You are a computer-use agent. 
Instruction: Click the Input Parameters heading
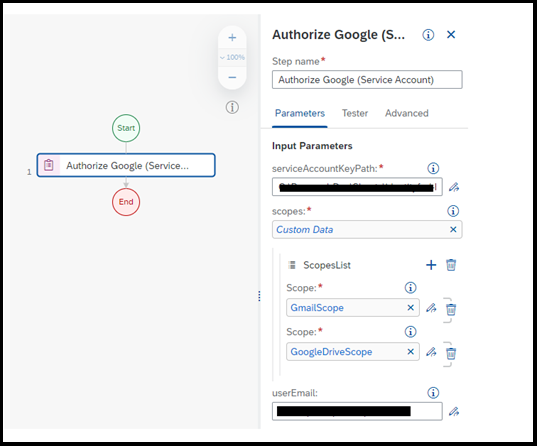[x=312, y=146]
